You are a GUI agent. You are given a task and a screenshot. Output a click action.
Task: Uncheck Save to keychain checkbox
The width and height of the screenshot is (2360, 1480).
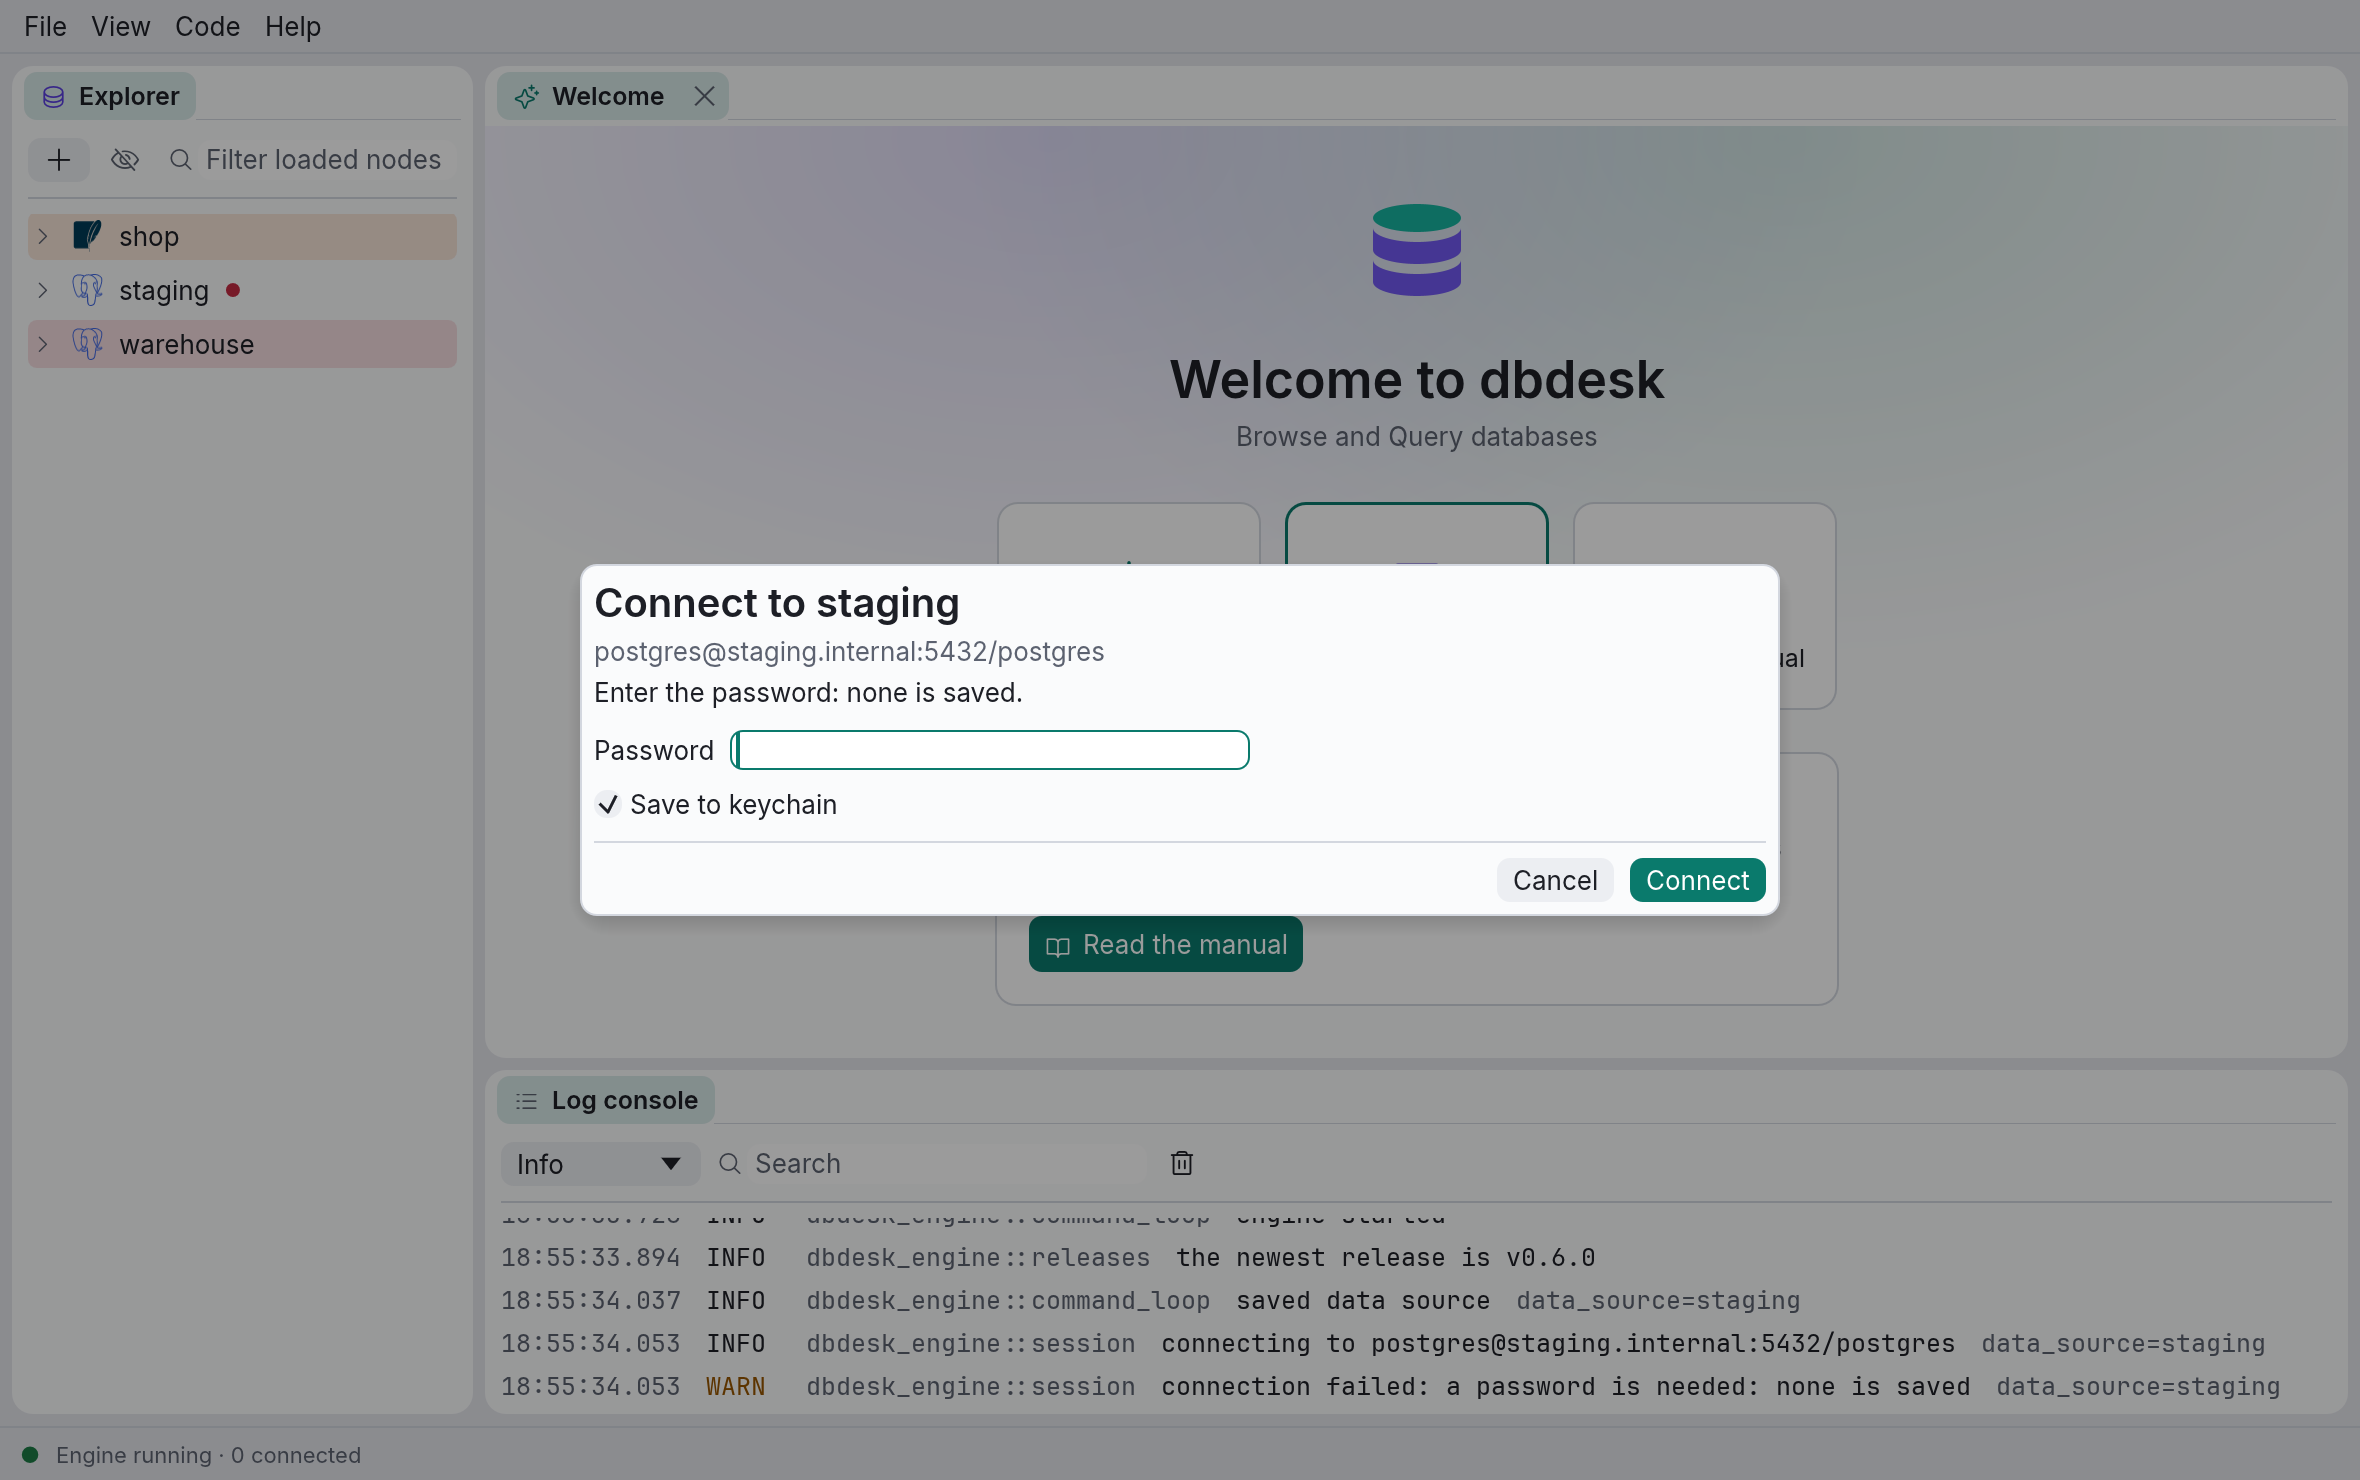click(608, 804)
